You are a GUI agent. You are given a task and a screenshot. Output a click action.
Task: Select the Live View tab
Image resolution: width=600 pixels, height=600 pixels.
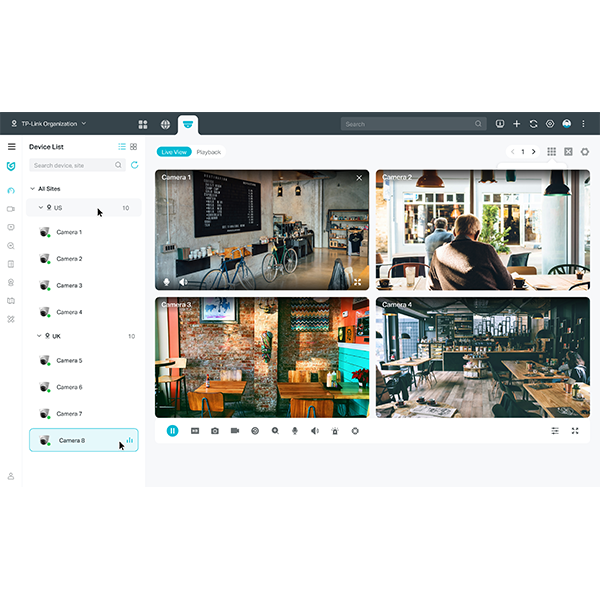point(174,152)
